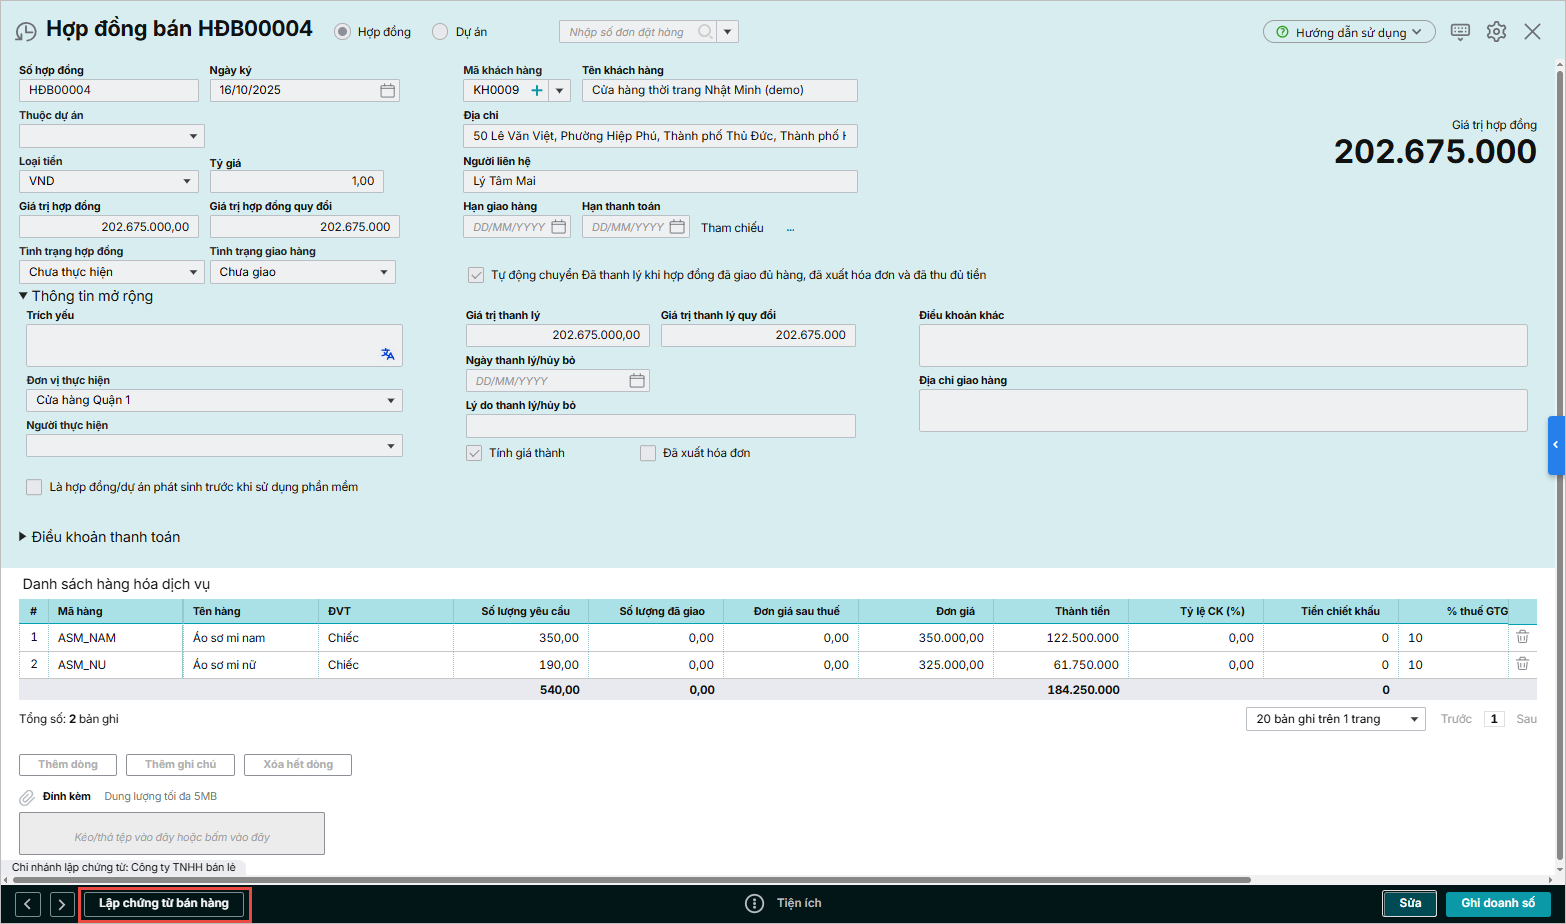Select the Dự án radio button
This screenshot has width=1566, height=924.
click(440, 32)
